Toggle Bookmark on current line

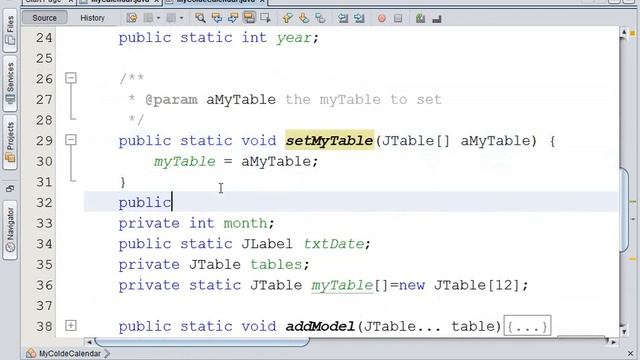320,18
